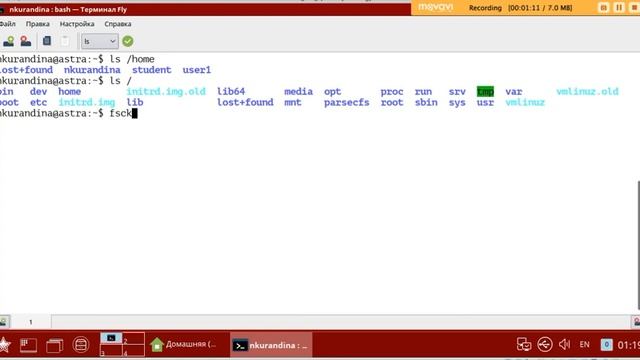Click 'home' in the ls / output
The image size is (640, 360).
pyautogui.click(x=69, y=91)
